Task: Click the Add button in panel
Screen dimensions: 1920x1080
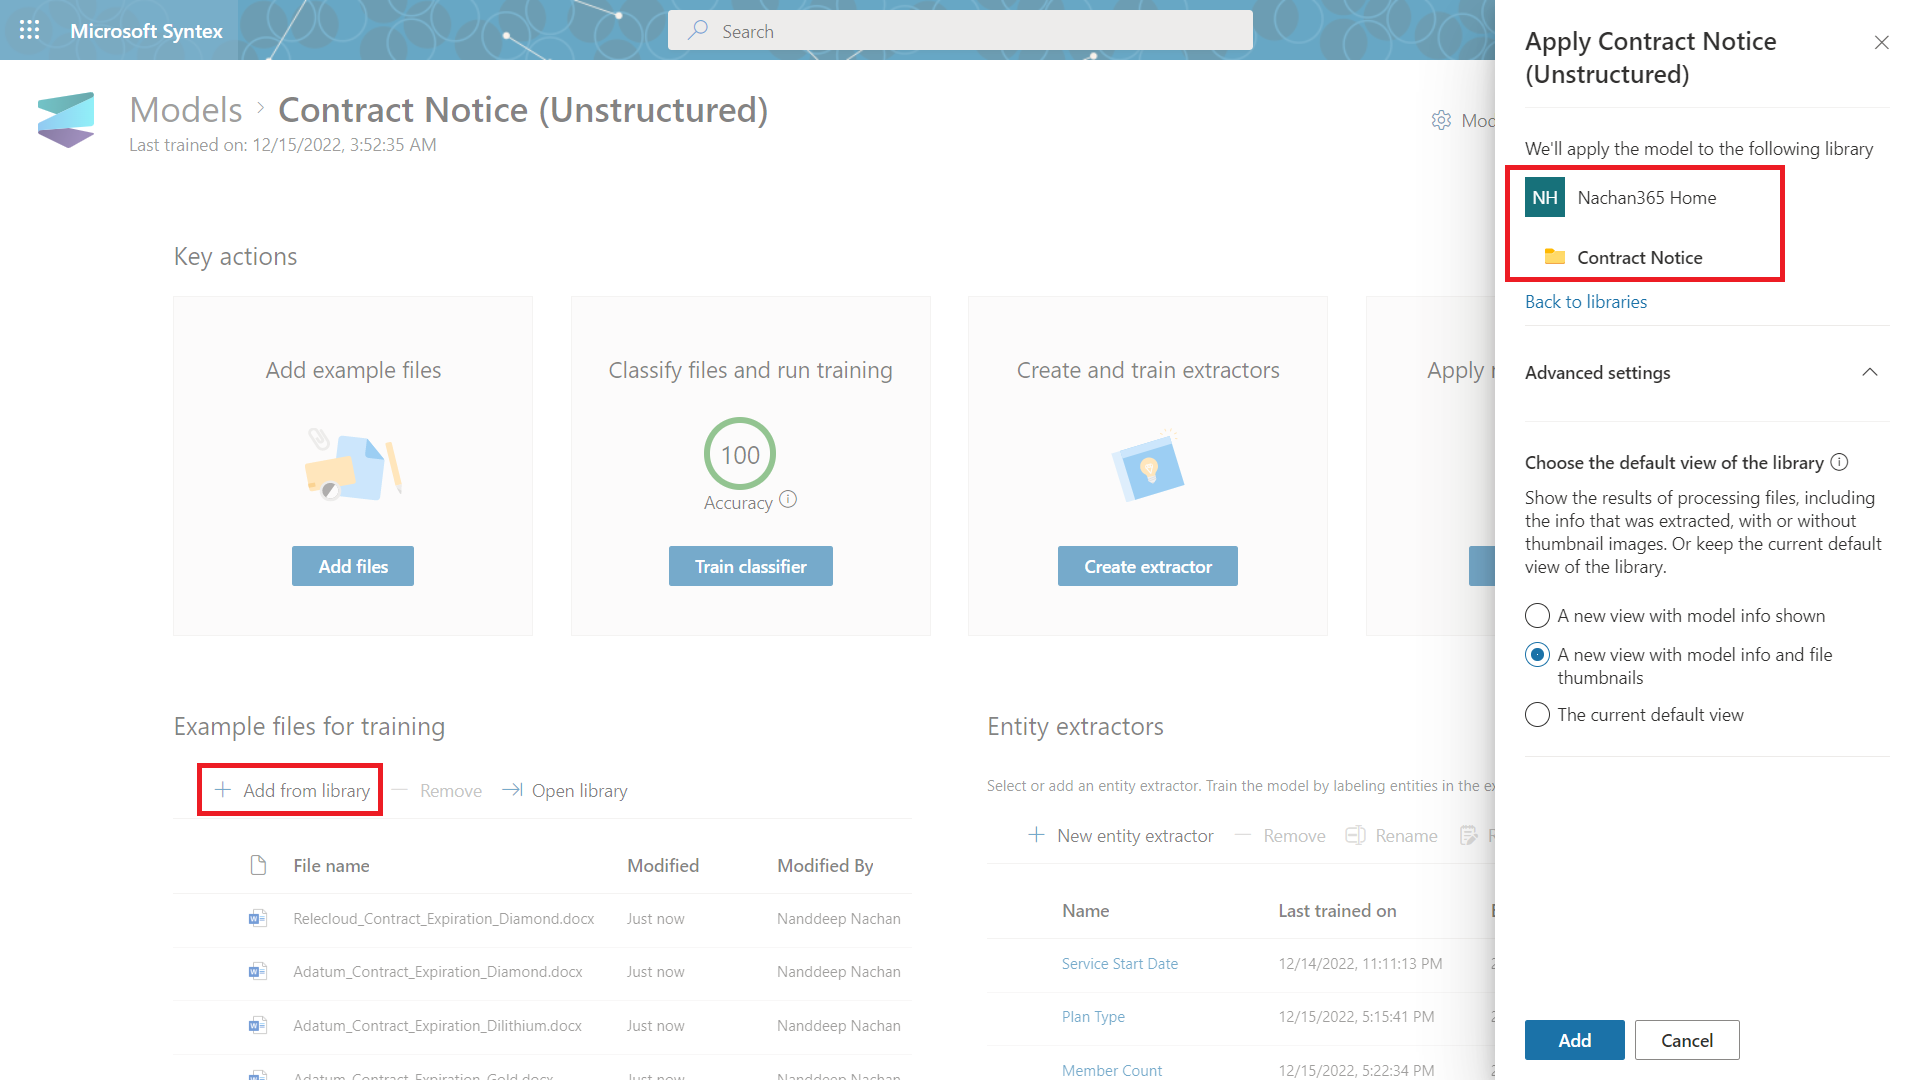Action: pos(1574,1040)
